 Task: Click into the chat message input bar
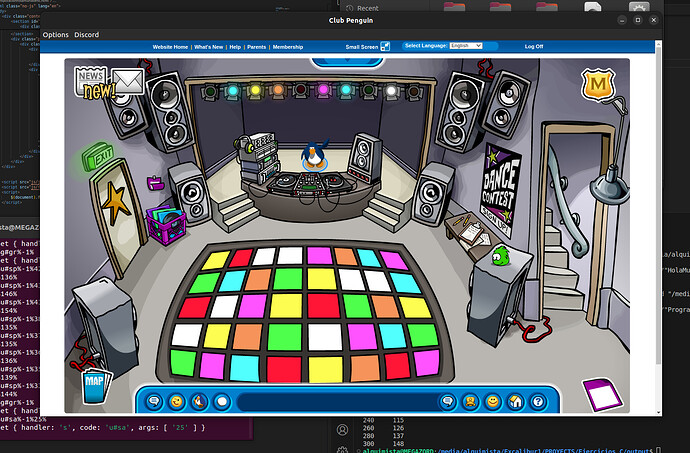coord(337,402)
